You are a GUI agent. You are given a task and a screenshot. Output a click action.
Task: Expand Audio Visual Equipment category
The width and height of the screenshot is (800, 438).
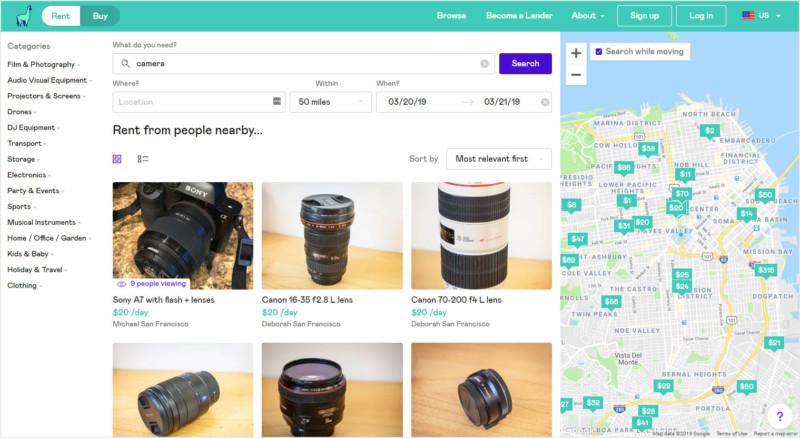click(x=49, y=80)
